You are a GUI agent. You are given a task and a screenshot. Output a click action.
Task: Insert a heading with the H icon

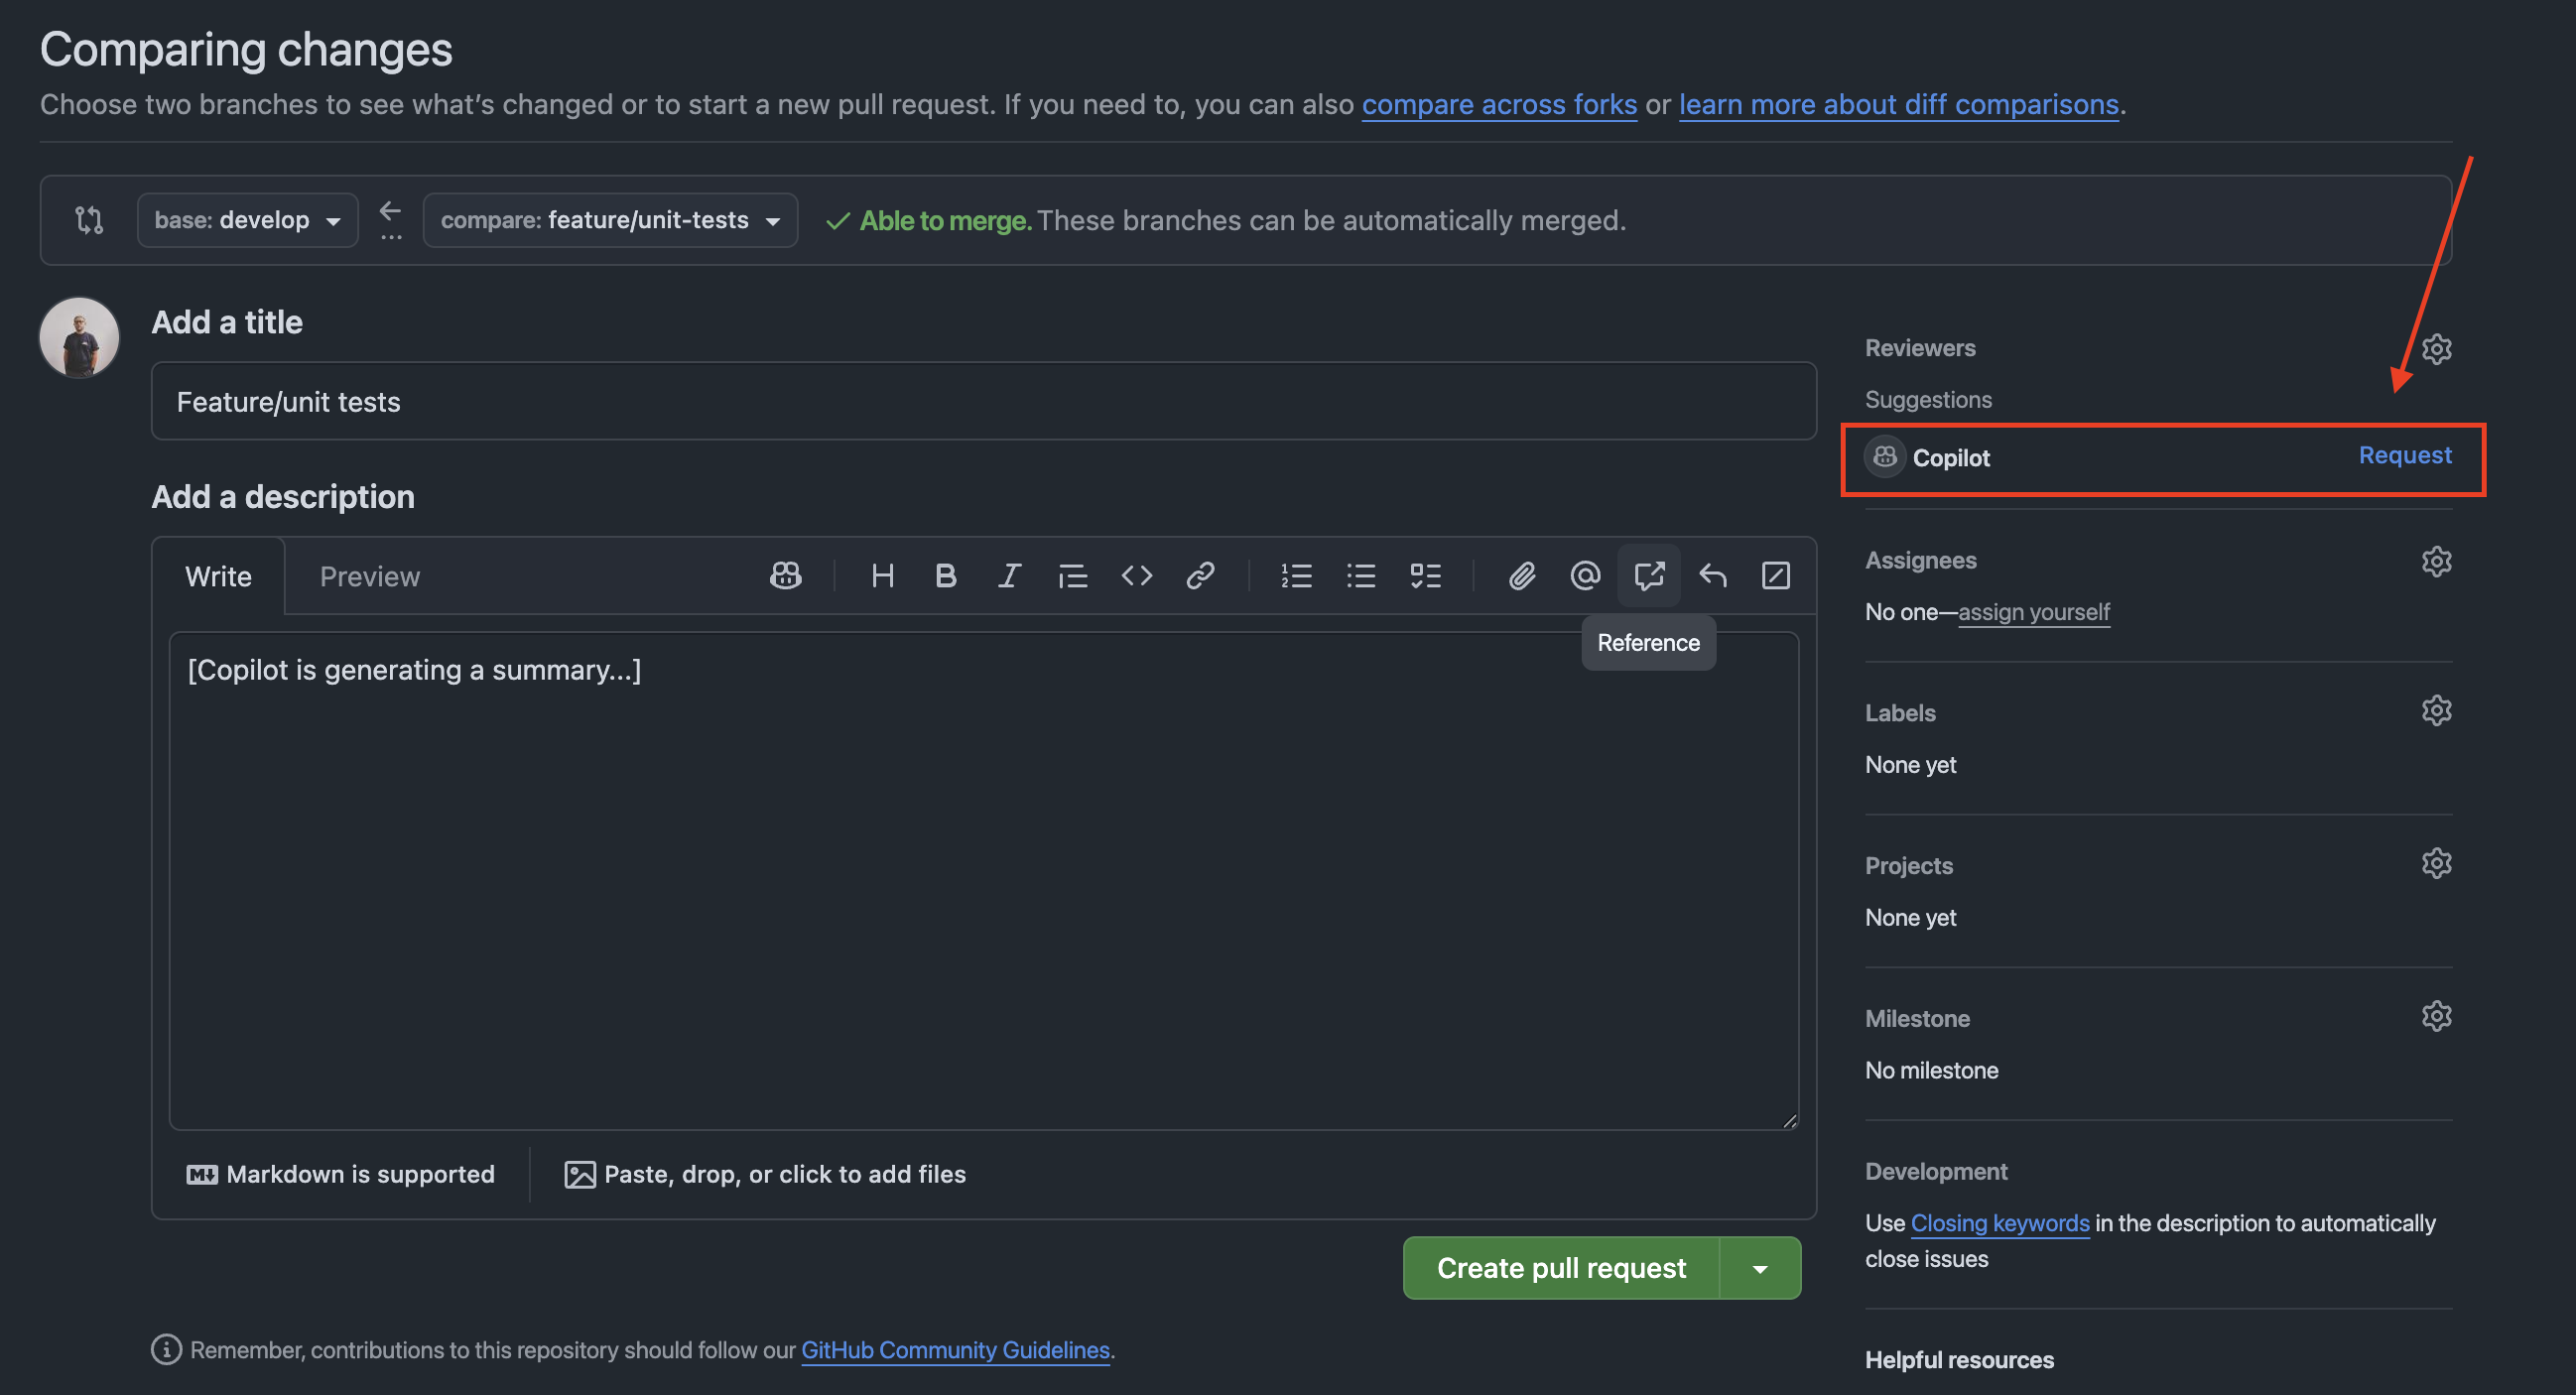(x=882, y=576)
